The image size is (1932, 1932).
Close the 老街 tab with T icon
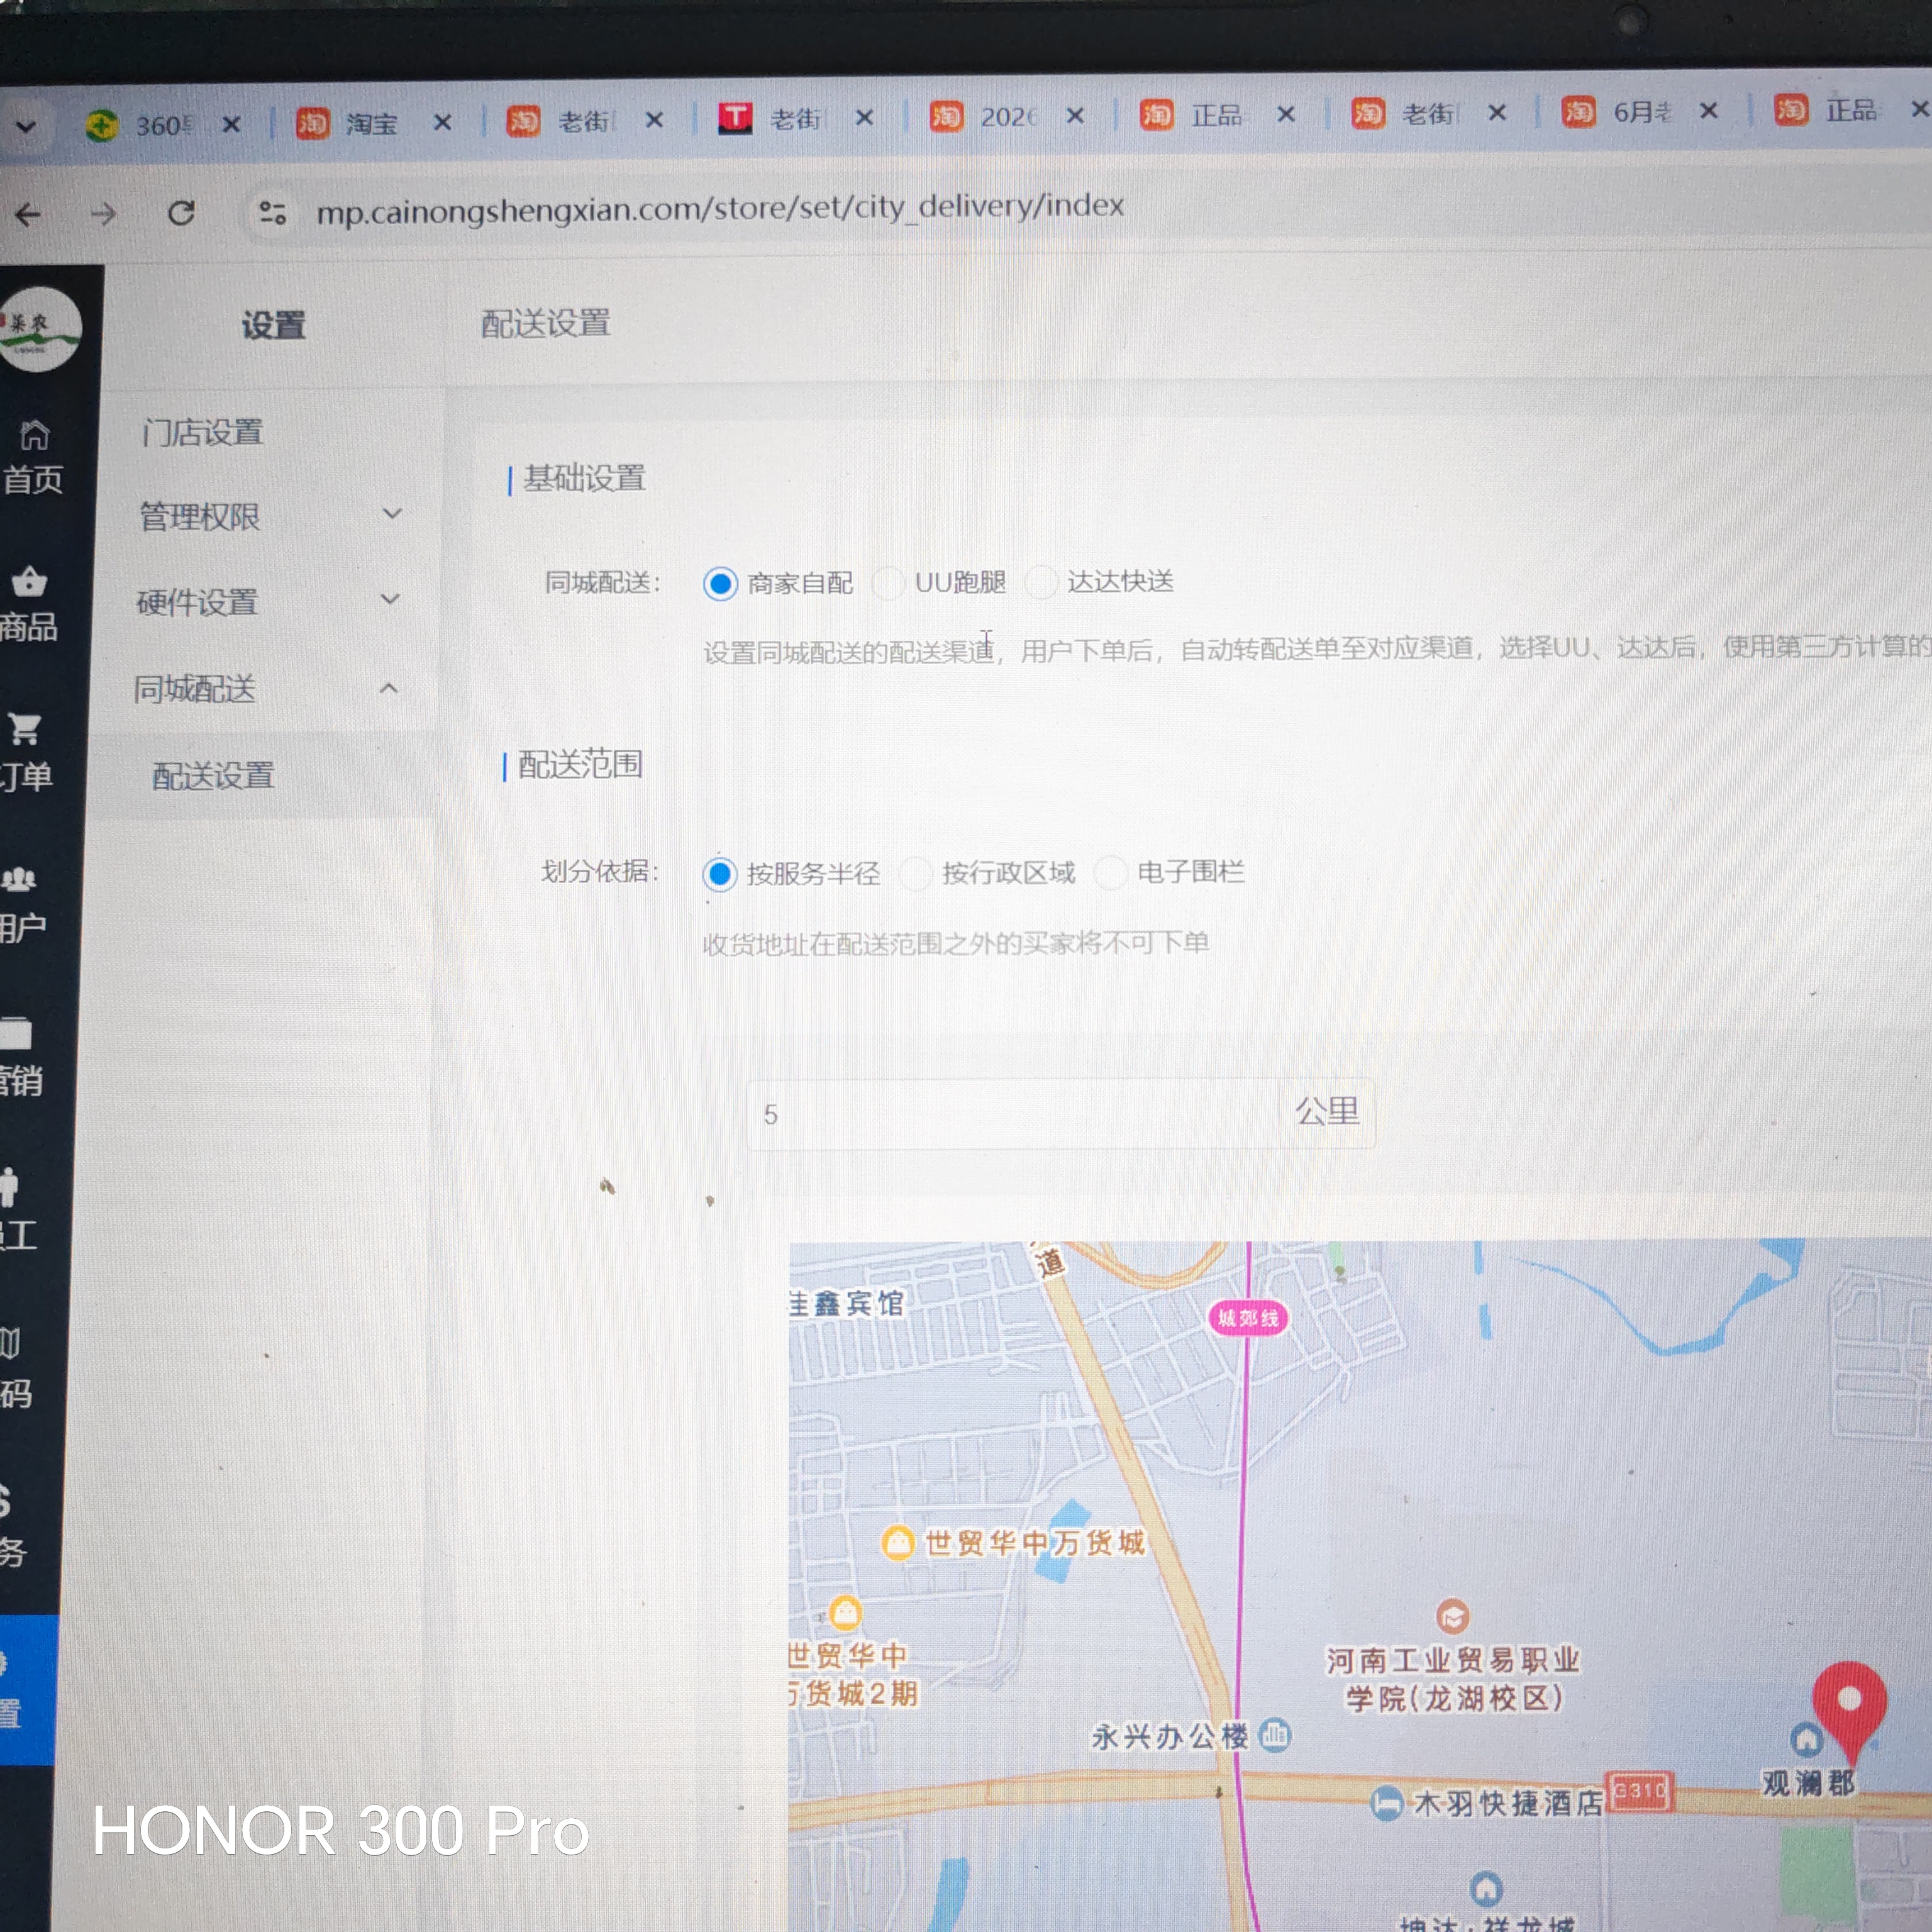pos(865,118)
